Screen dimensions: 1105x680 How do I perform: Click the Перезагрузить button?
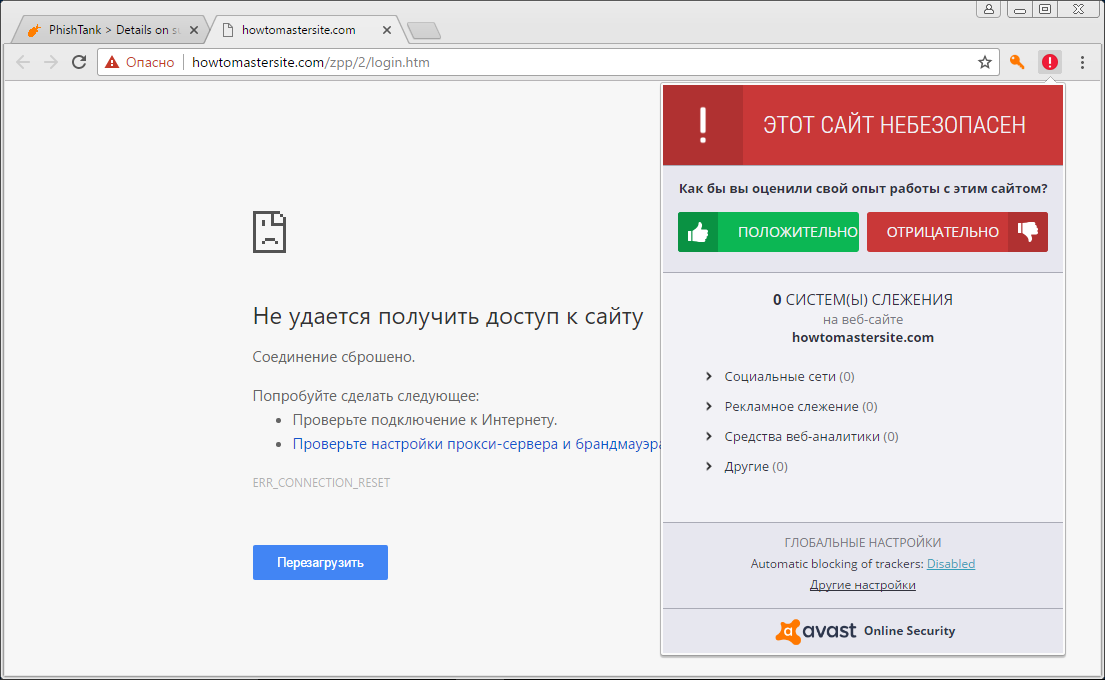[x=320, y=562]
